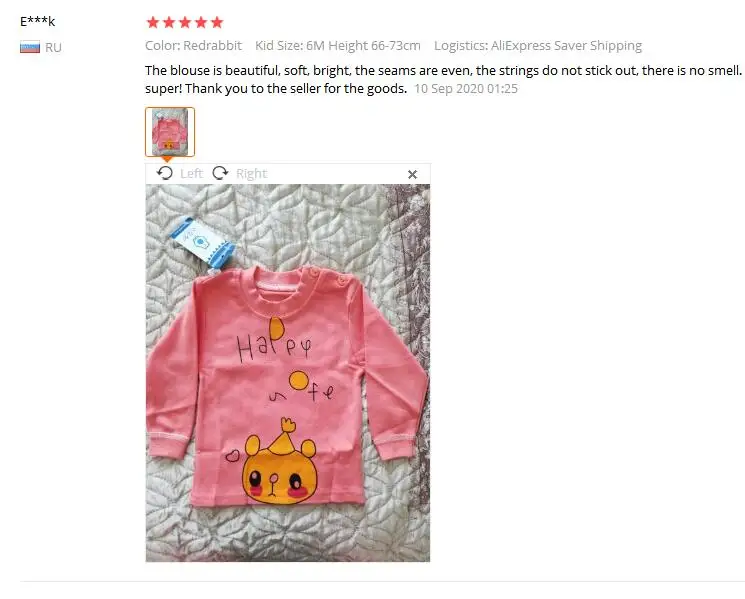Click the "Logistics: AliExpress Saver Shipping" text
This screenshot has width=745, height=599.
[x=538, y=46]
